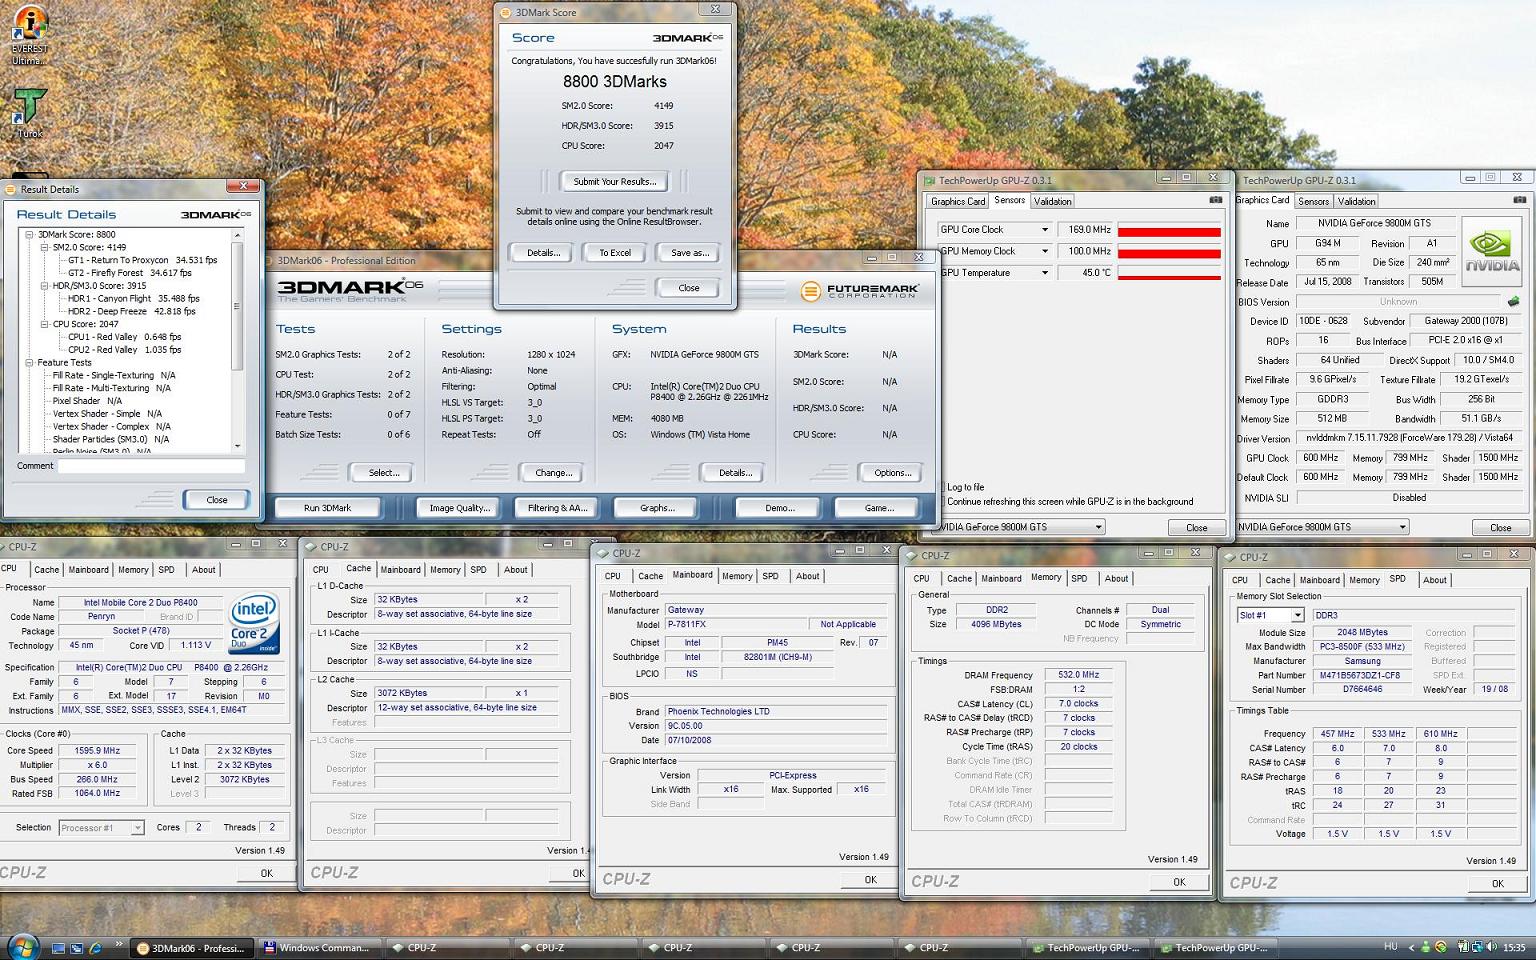Open Graphics Card tab in GPU-Z Sensors window

958,201
